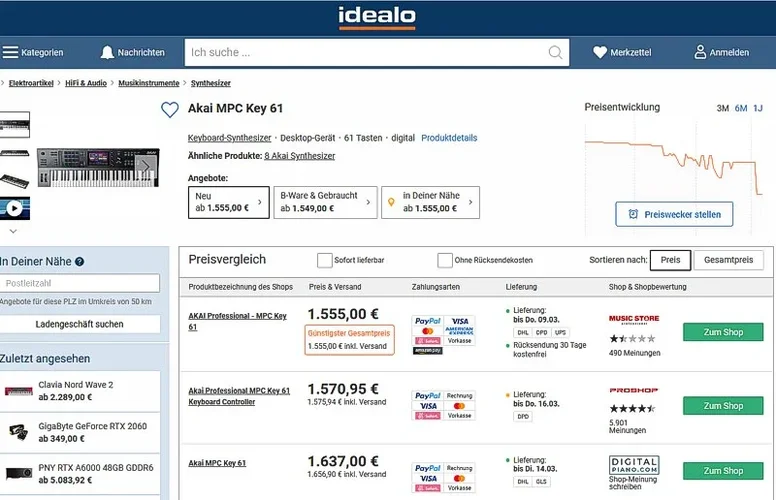Enable the Sofort lieferbar checkbox
776x500 pixels.
(325, 260)
